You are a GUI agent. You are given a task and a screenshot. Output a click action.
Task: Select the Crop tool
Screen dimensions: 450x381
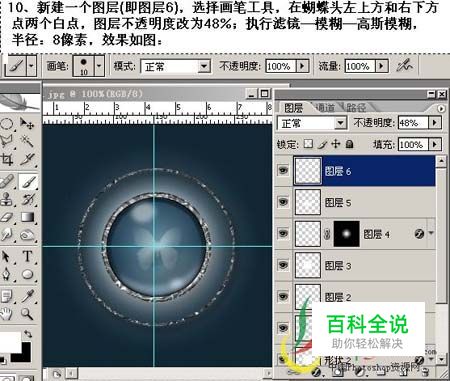7,159
